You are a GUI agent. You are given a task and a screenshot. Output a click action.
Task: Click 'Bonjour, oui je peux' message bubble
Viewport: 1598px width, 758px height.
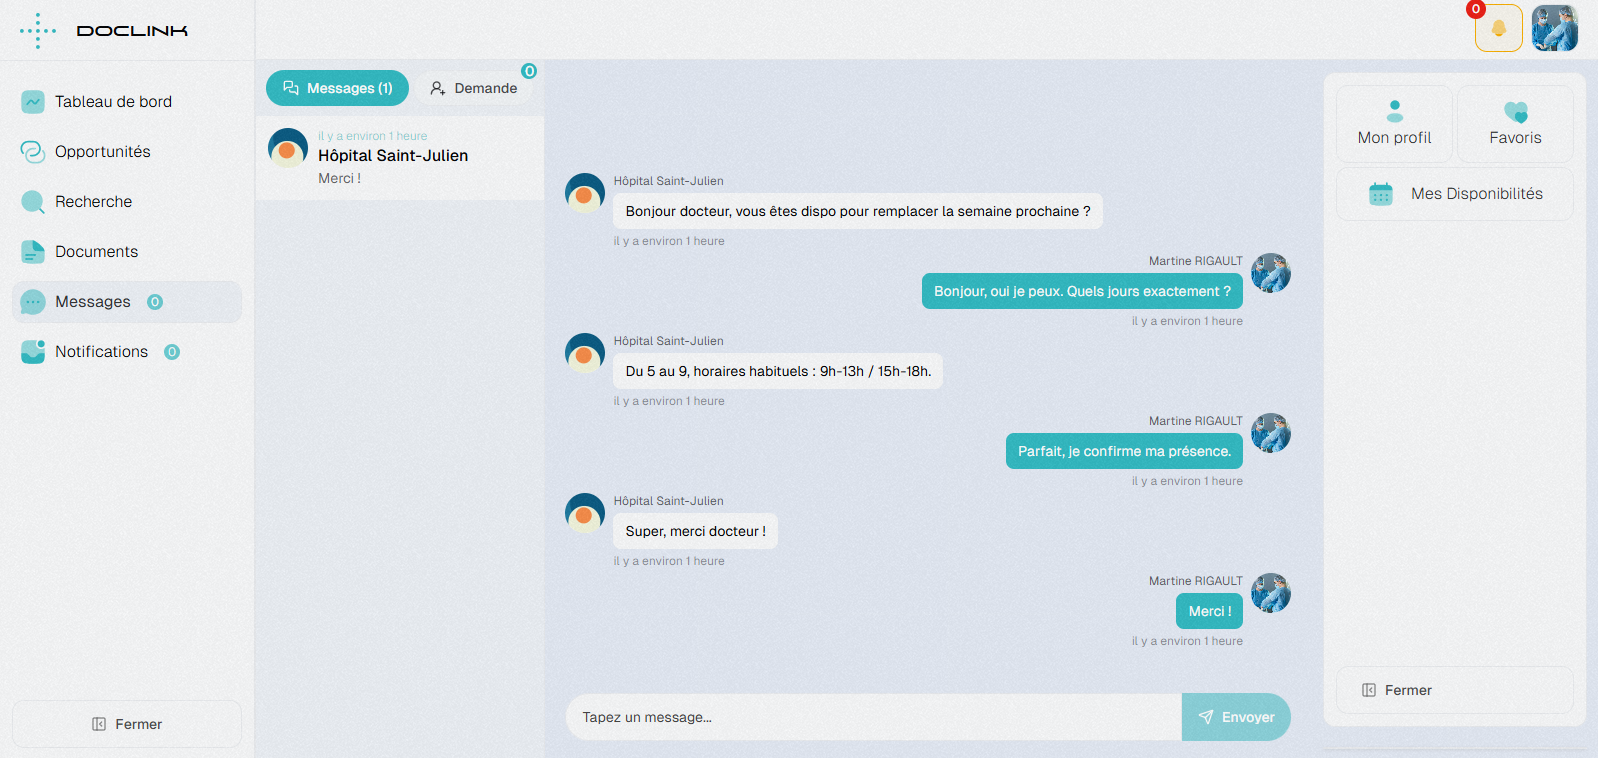click(1082, 291)
